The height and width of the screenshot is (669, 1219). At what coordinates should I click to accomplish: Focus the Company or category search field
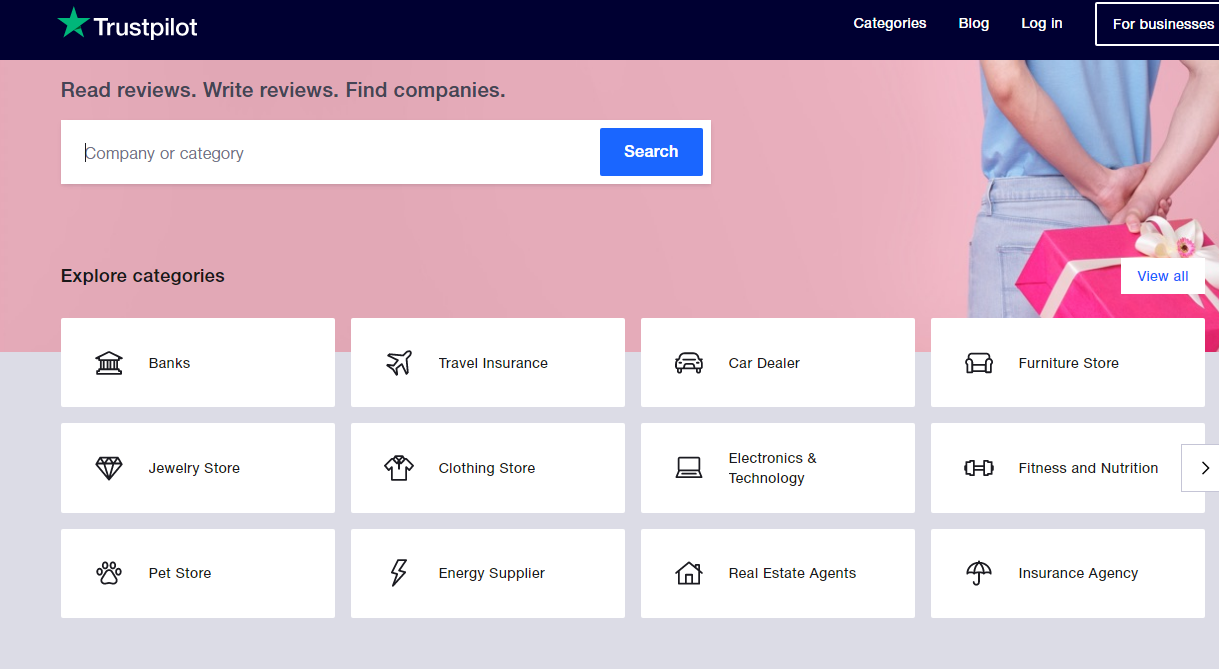(x=330, y=152)
